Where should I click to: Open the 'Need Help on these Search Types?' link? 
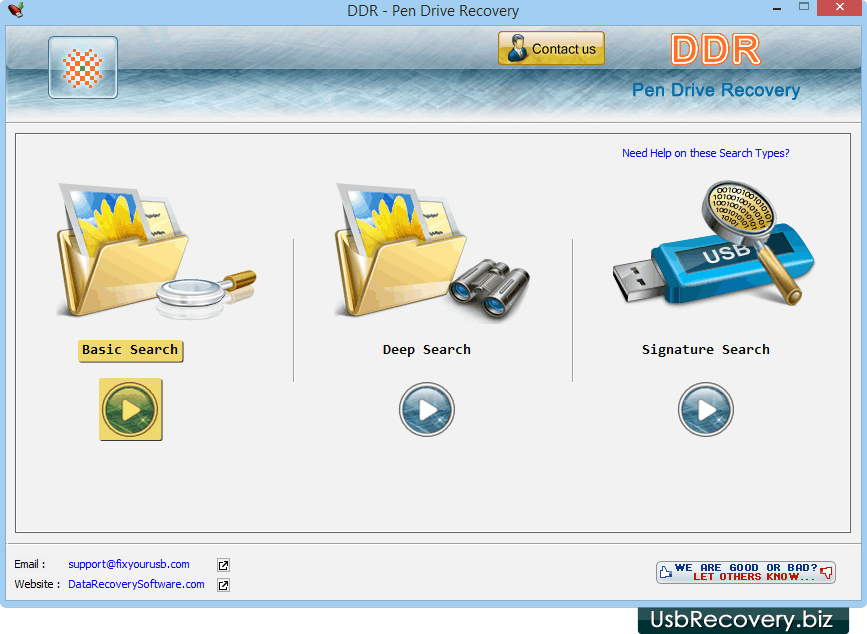[x=705, y=152]
